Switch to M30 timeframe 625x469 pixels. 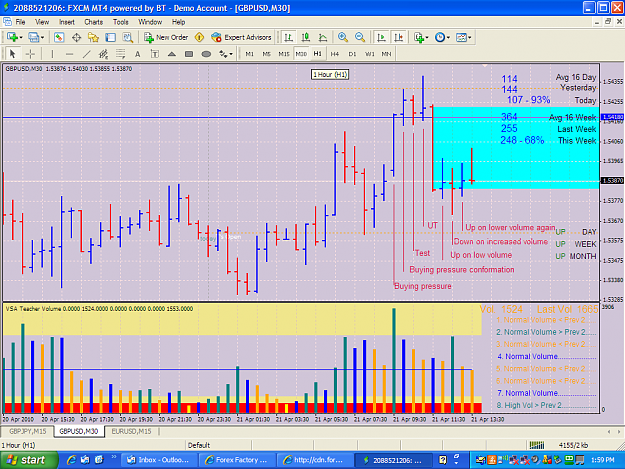pyautogui.click(x=301, y=54)
